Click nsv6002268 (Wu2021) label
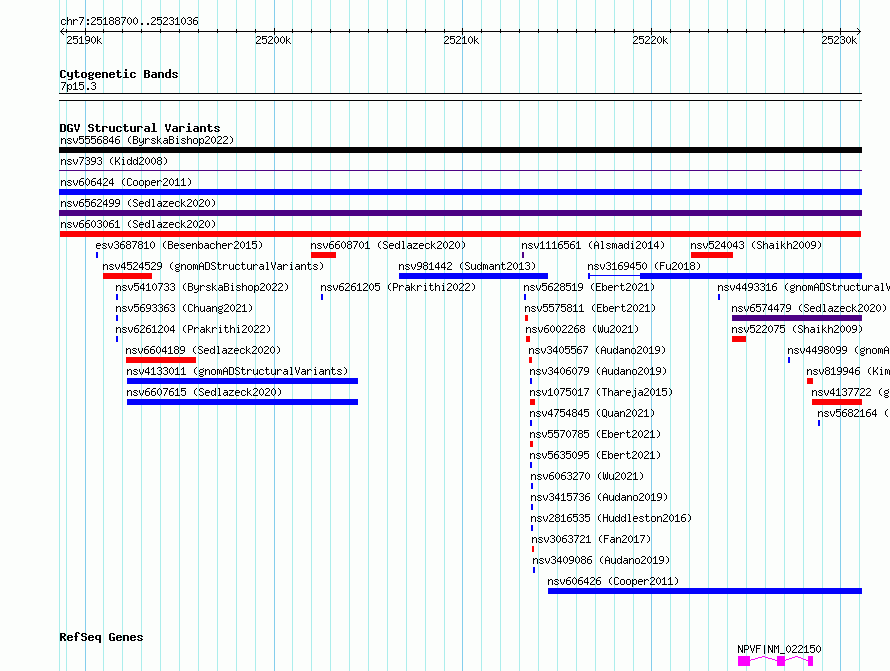890x671 pixels. pyautogui.click(x=582, y=329)
